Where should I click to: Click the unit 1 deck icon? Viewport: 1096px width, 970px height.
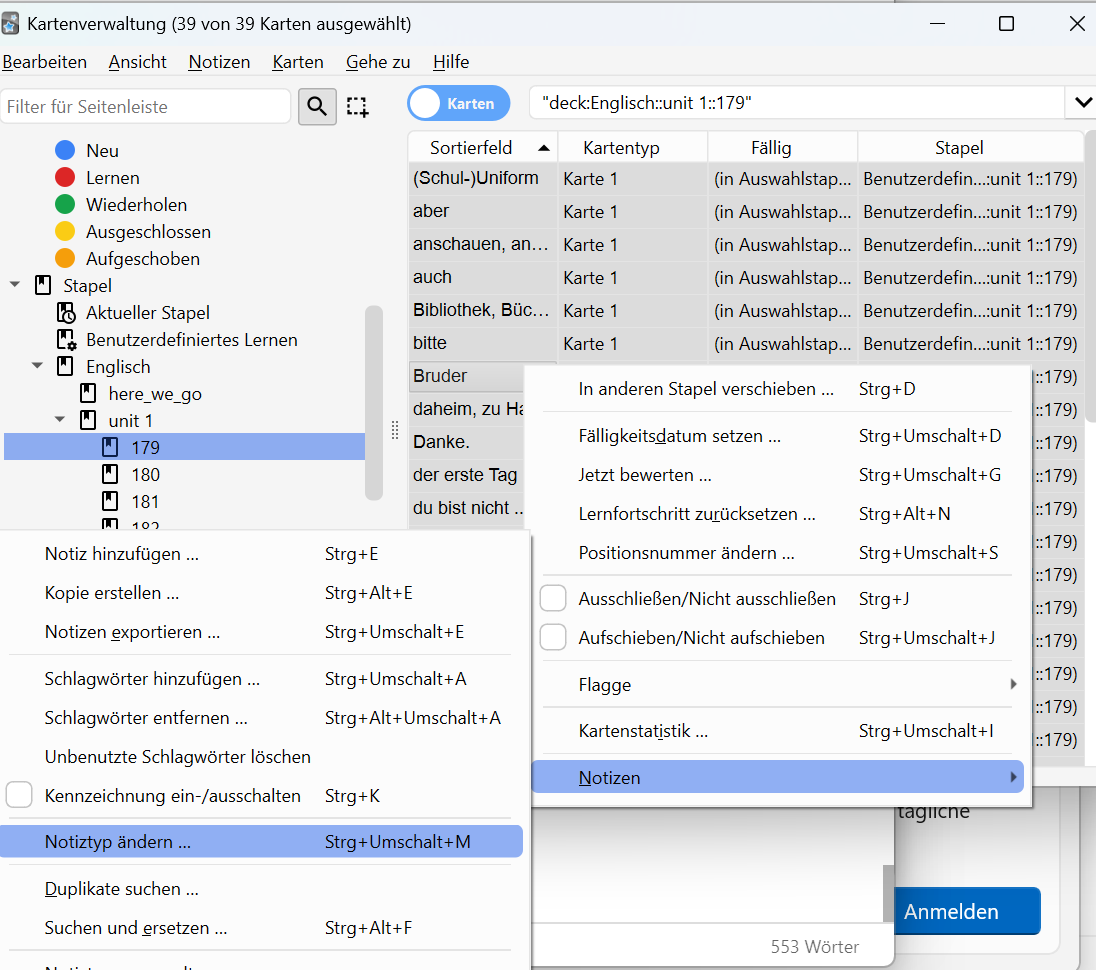pos(88,420)
